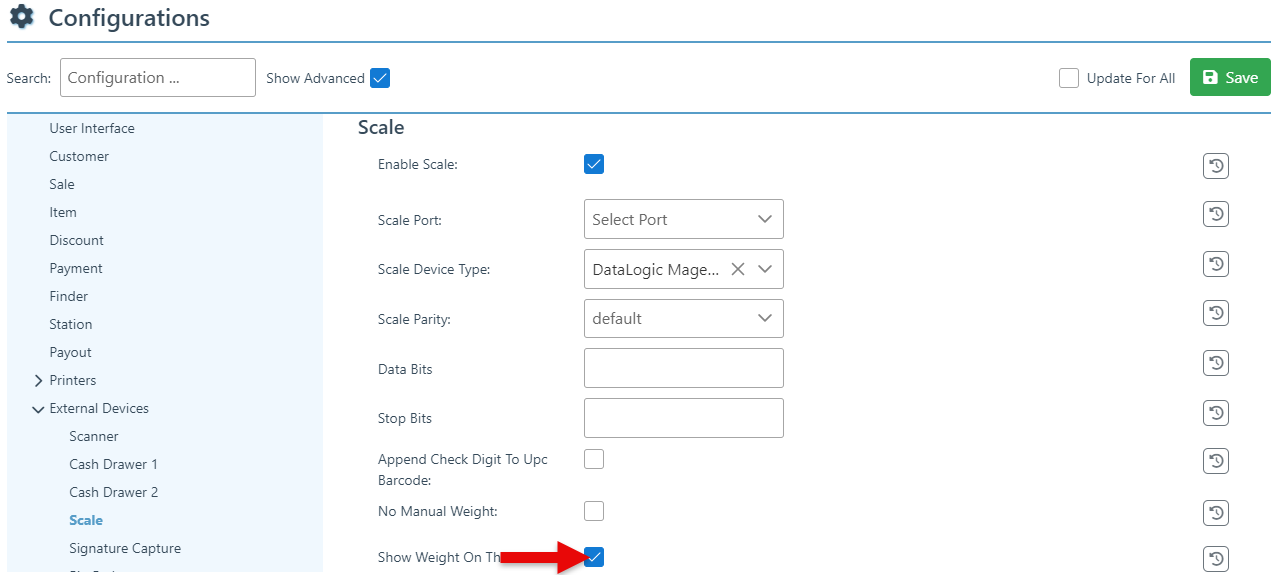Select Cash Drawer 1 in sidebar
The height and width of the screenshot is (575, 1273).
pyautogui.click(x=113, y=464)
